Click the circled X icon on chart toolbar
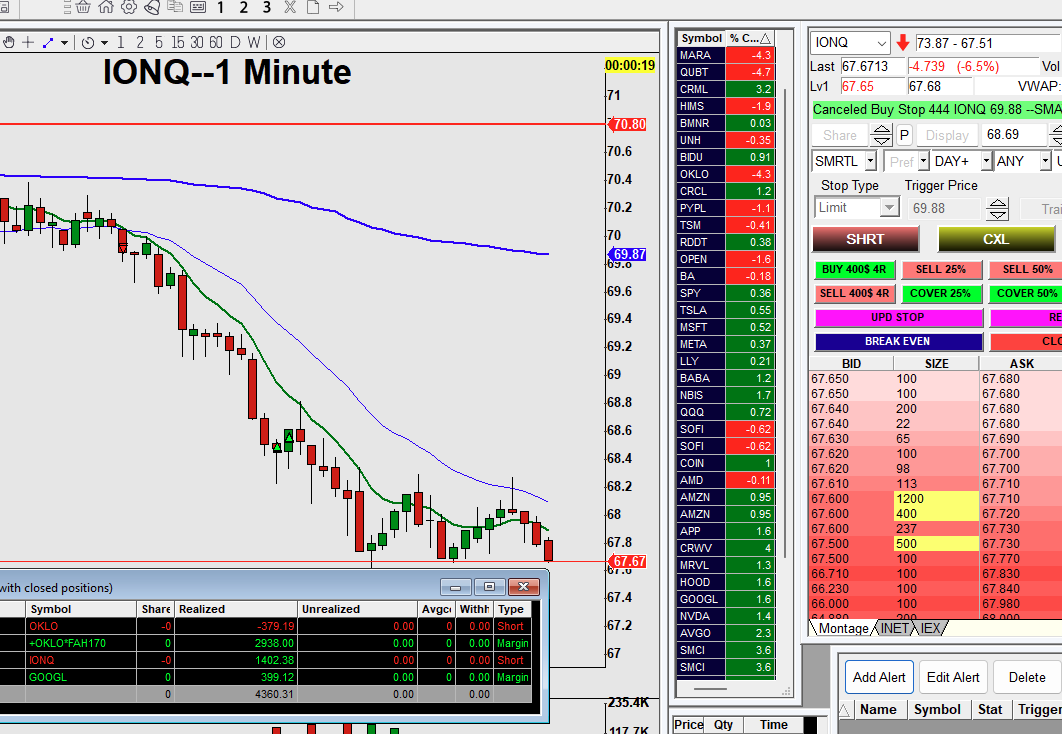This screenshot has width=1062, height=734. pos(279,43)
